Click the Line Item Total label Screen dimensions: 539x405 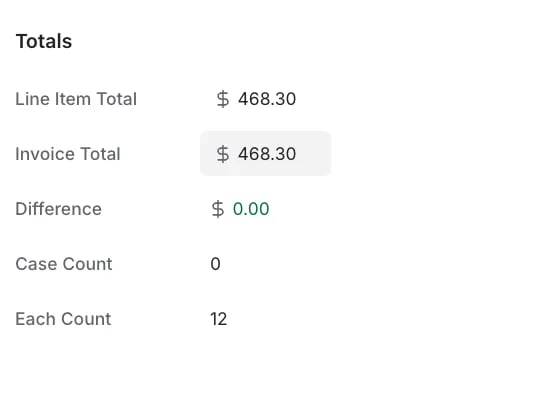(x=76, y=99)
